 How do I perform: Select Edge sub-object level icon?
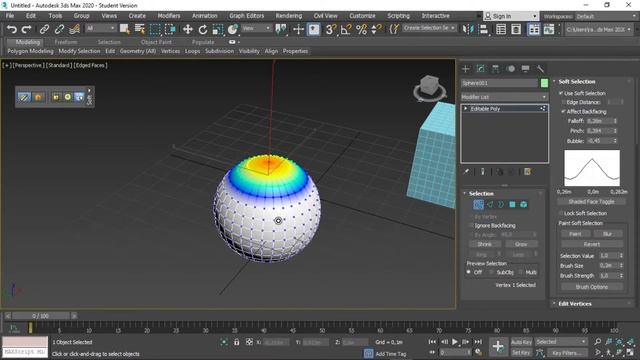point(490,204)
